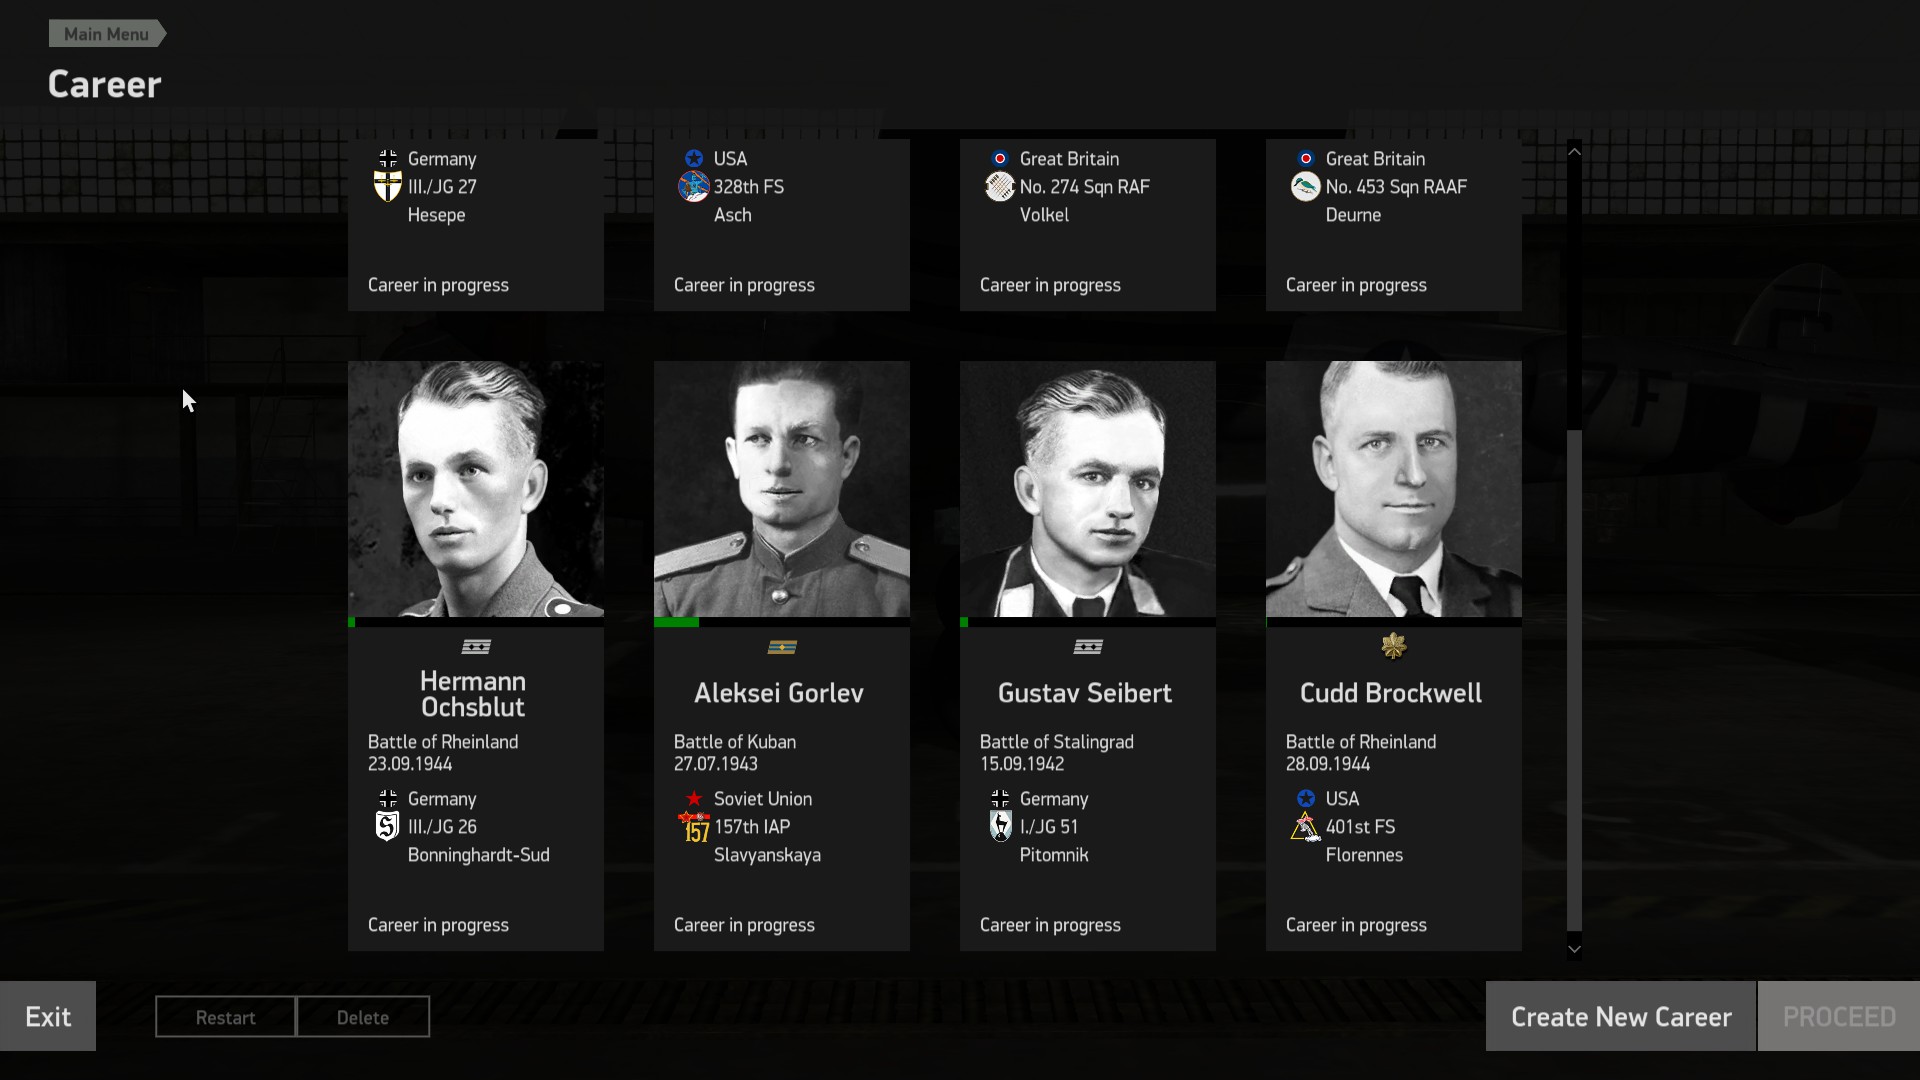Click the 'Career' page heading
Image resolution: width=1920 pixels, height=1080 pixels.
coord(105,84)
